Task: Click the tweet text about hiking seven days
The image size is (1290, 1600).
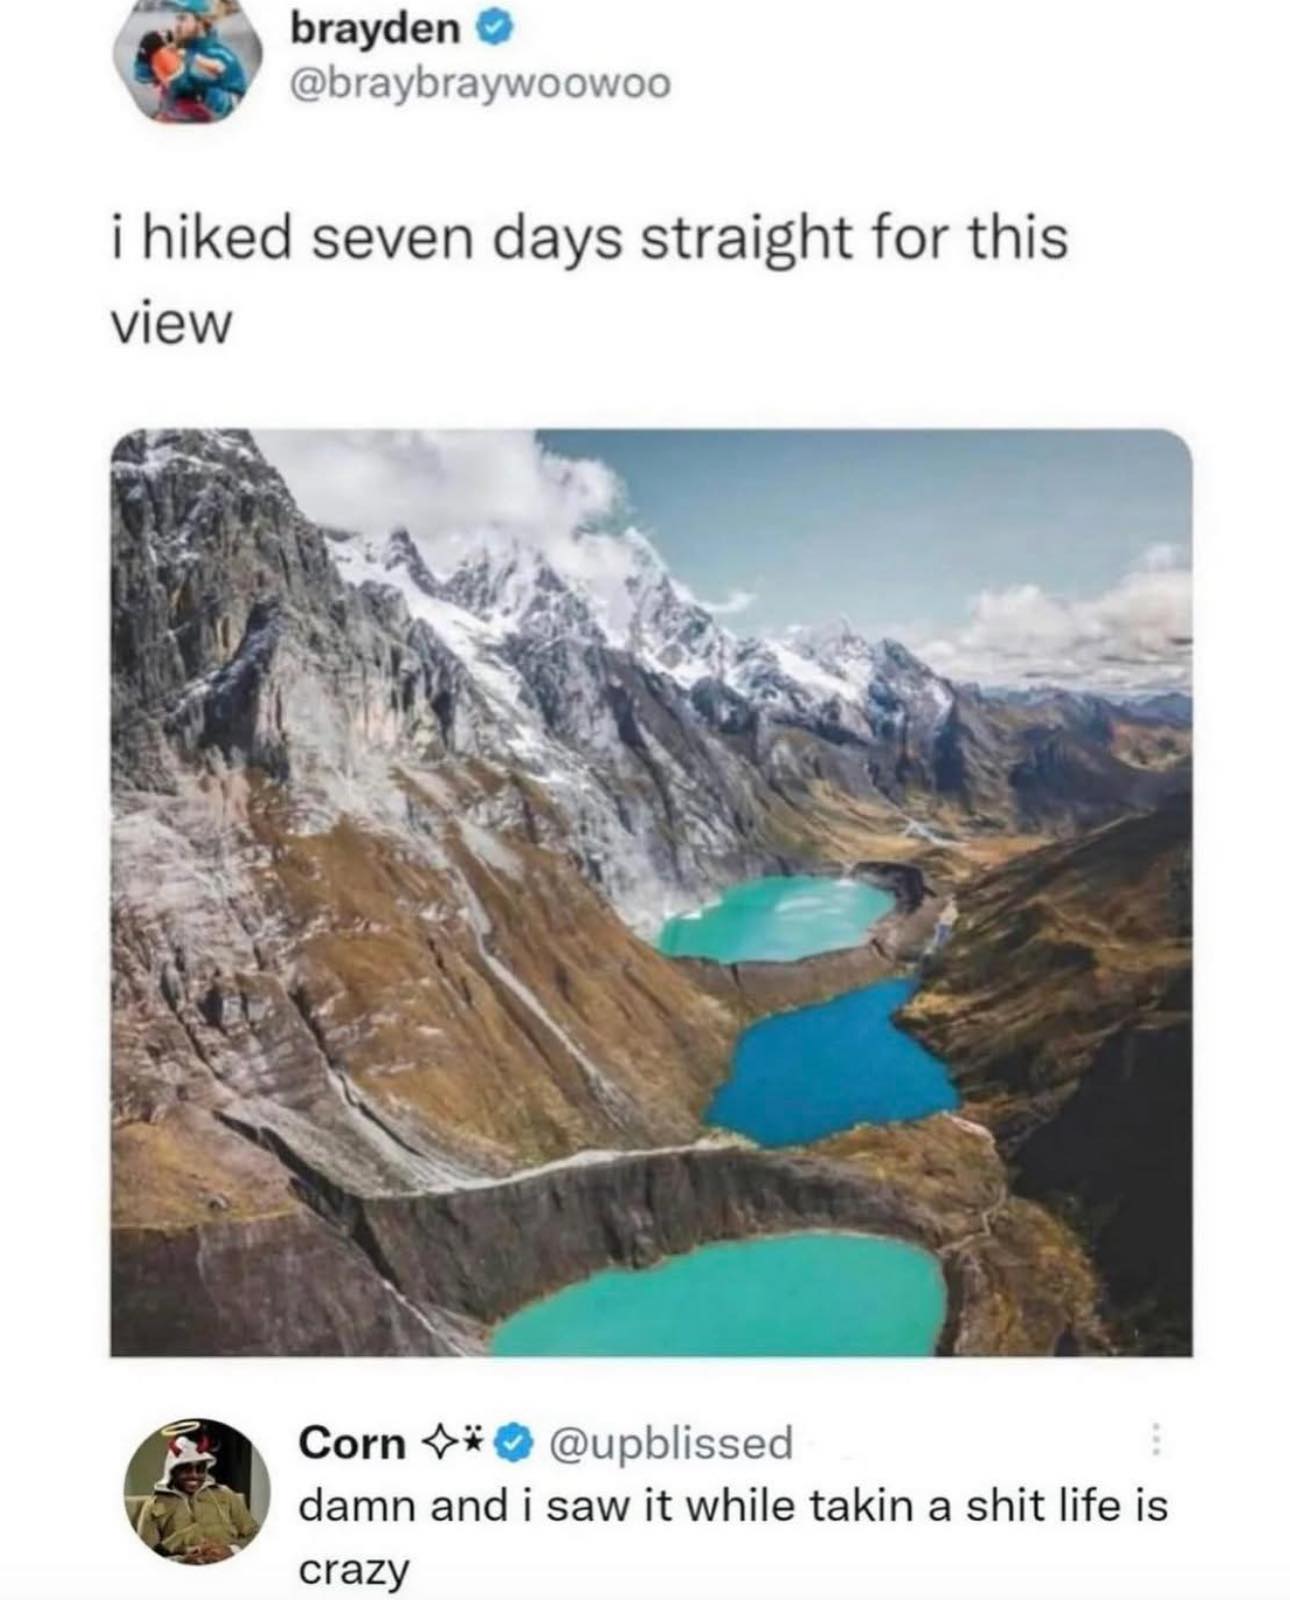Action: (588, 282)
